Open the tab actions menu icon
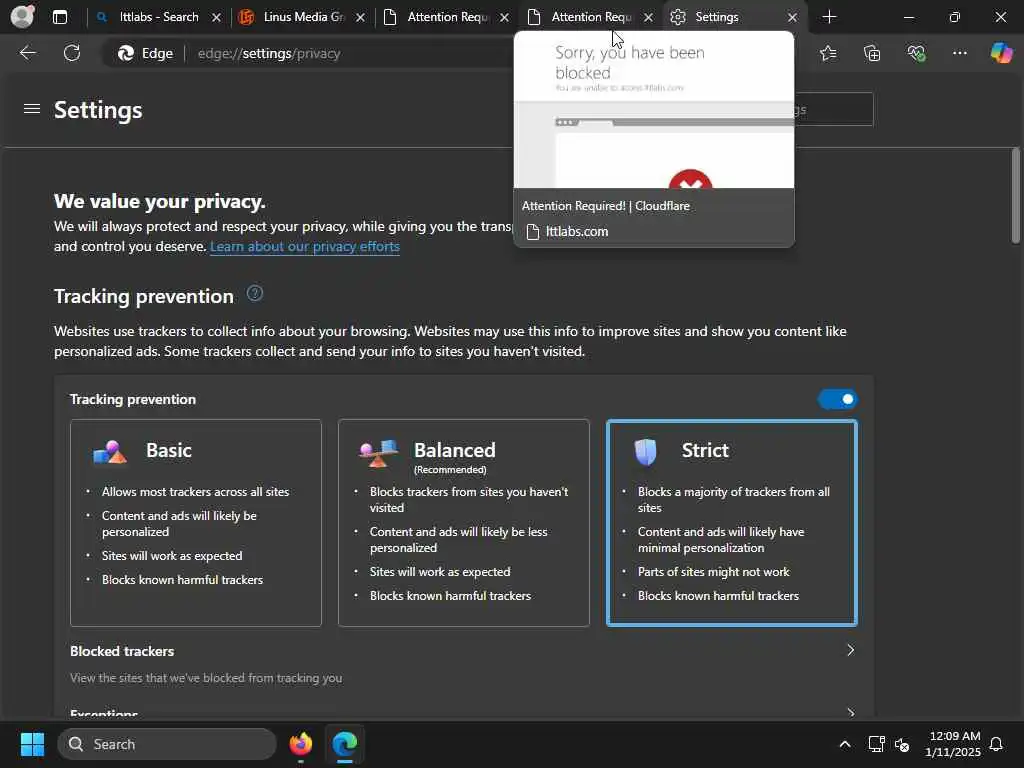This screenshot has width=1024, height=768. pos(59,17)
